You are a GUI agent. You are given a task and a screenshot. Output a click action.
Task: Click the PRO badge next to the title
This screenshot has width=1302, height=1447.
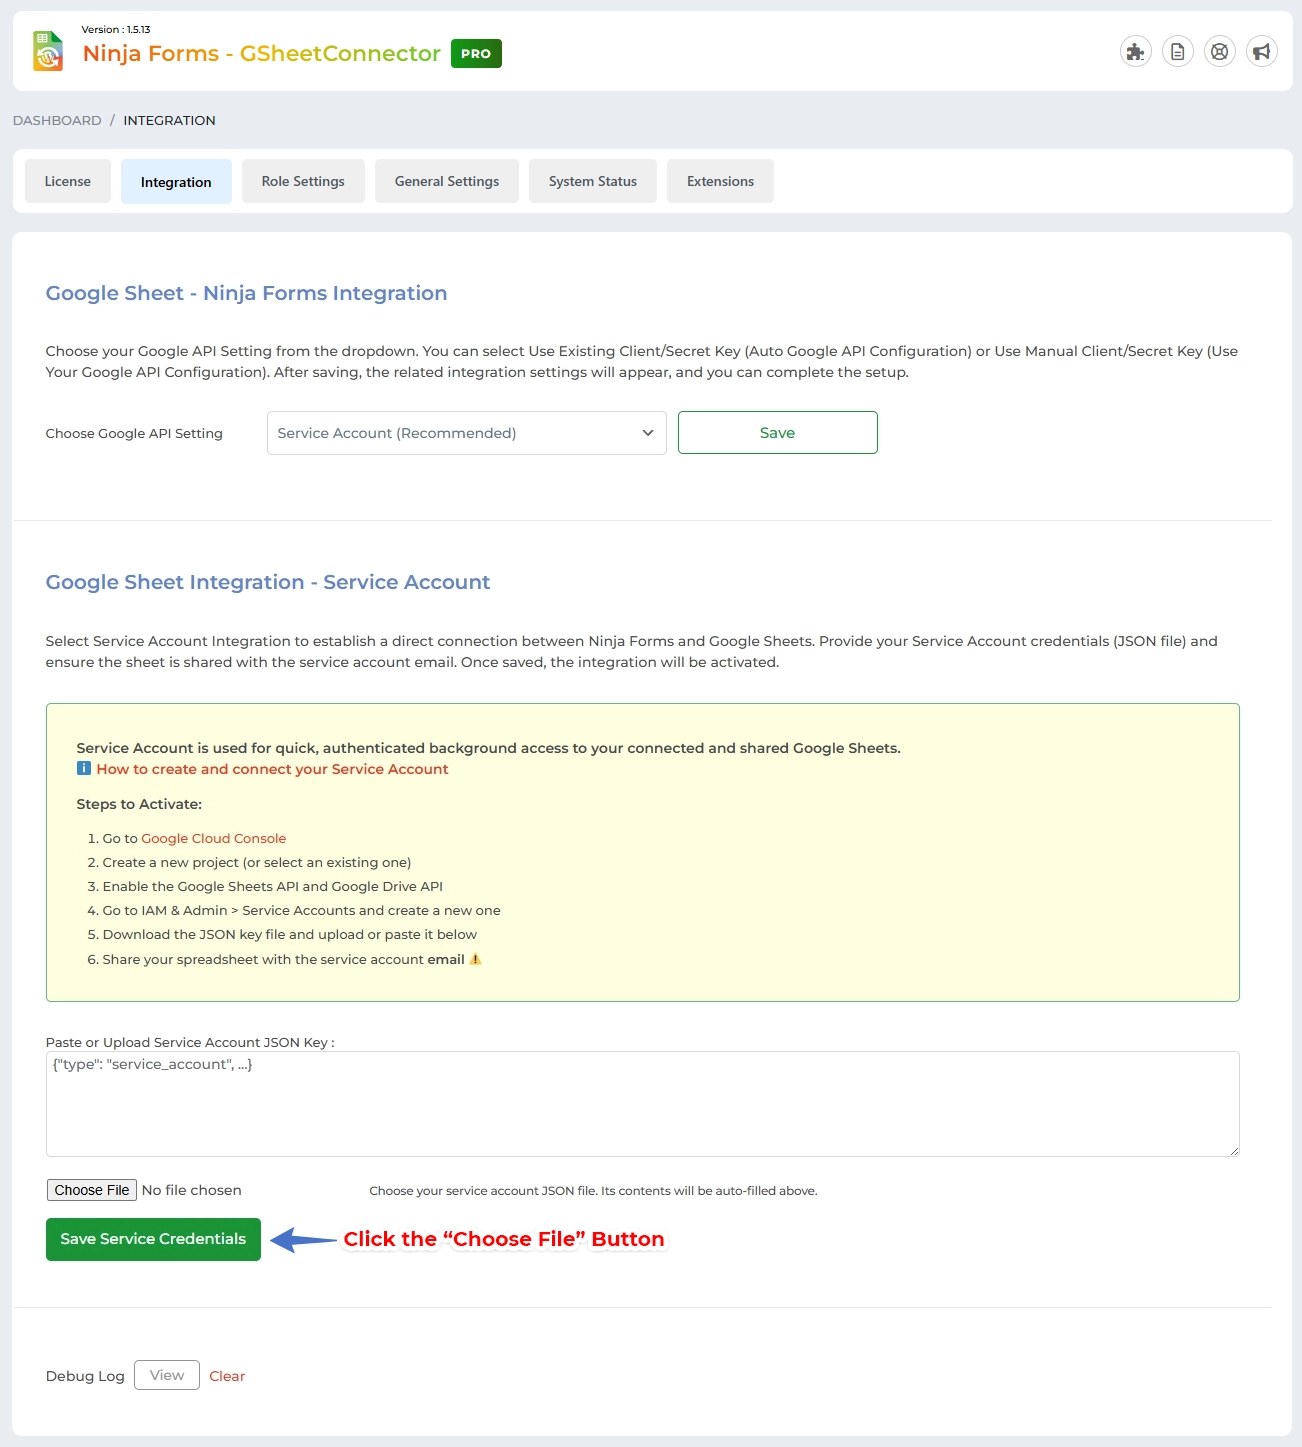click(x=476, y=53)
